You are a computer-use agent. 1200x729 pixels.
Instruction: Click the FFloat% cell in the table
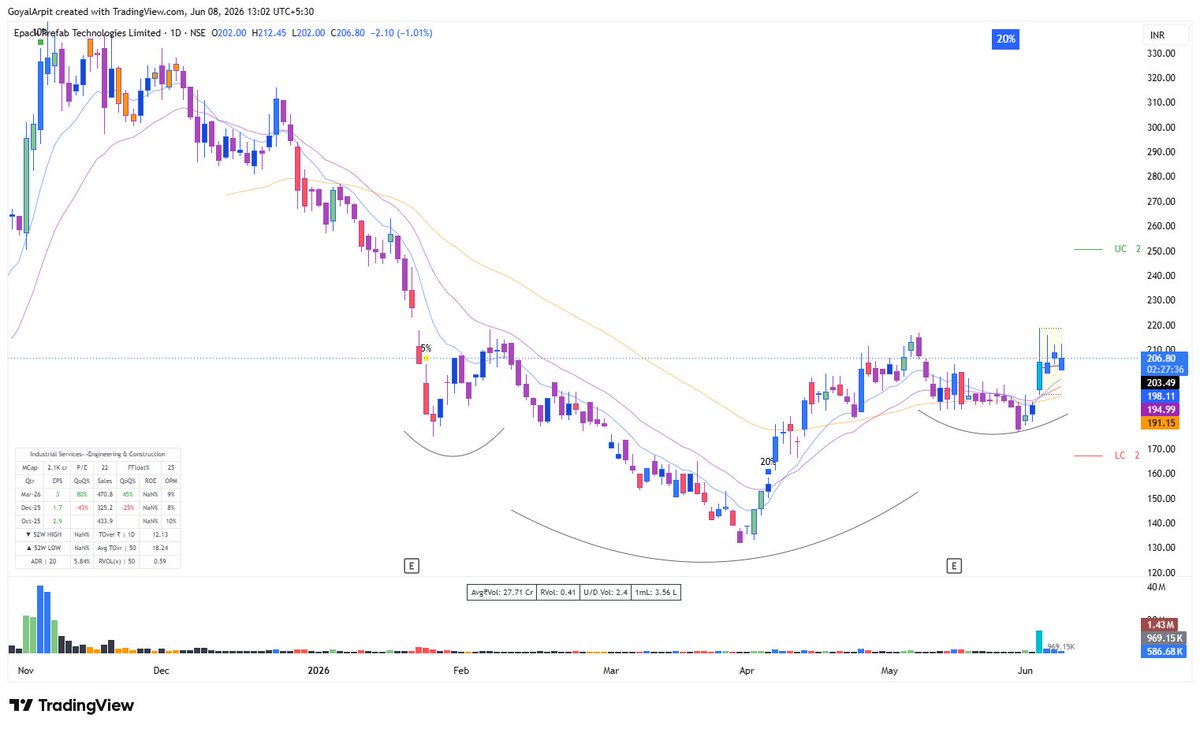[139, 468]
